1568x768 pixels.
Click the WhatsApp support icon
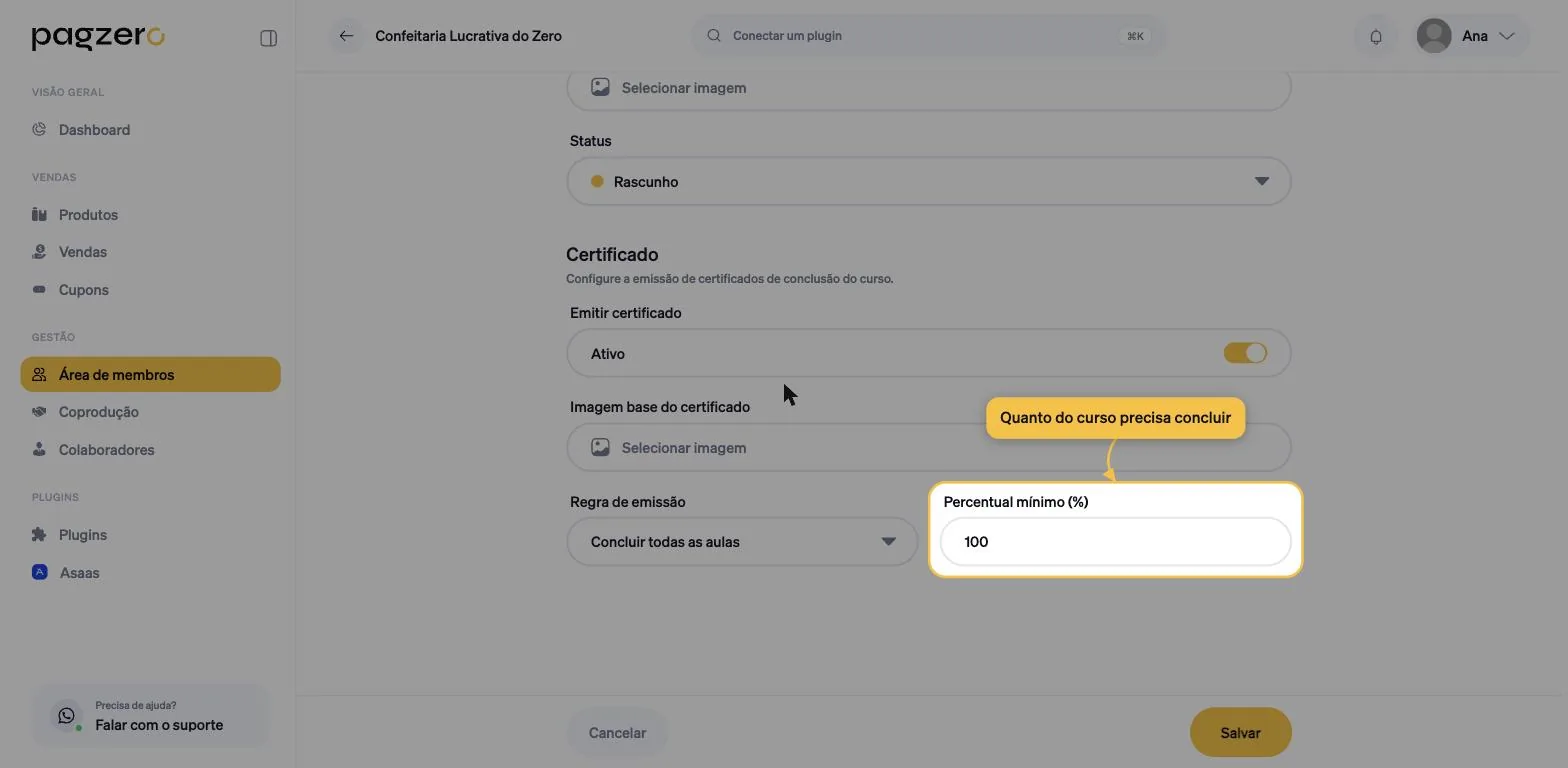[x=66, y=715]
